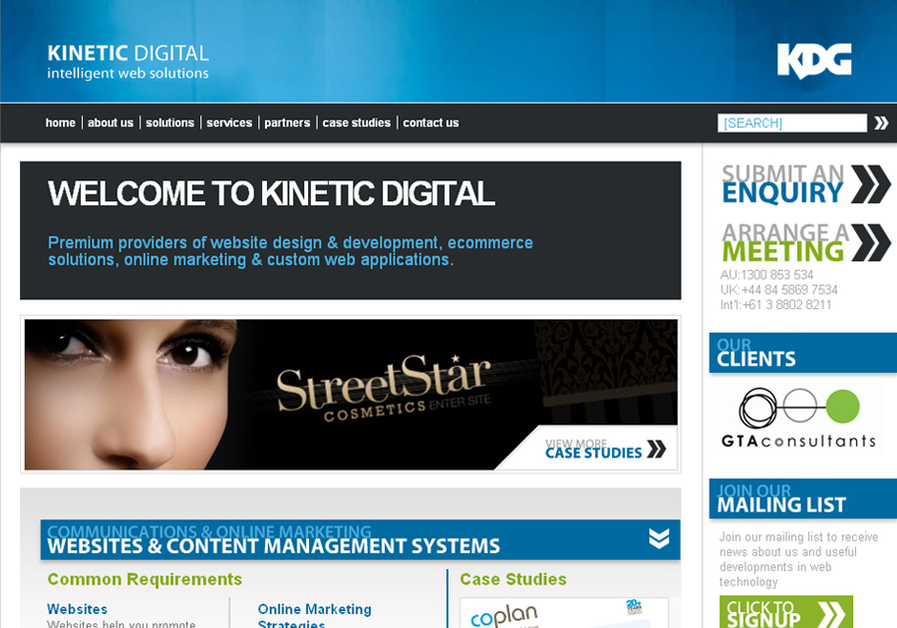Click the KDG logo icon

814,61
